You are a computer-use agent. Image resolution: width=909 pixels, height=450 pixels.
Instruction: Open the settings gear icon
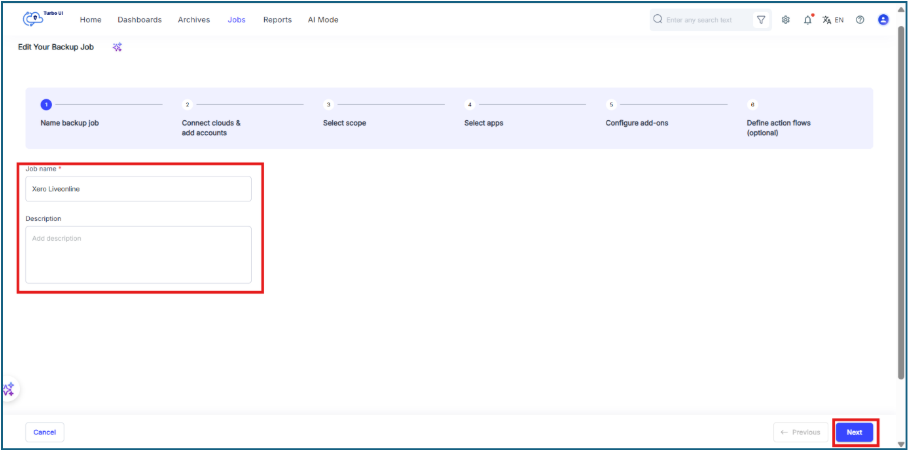tap(786, 20)
